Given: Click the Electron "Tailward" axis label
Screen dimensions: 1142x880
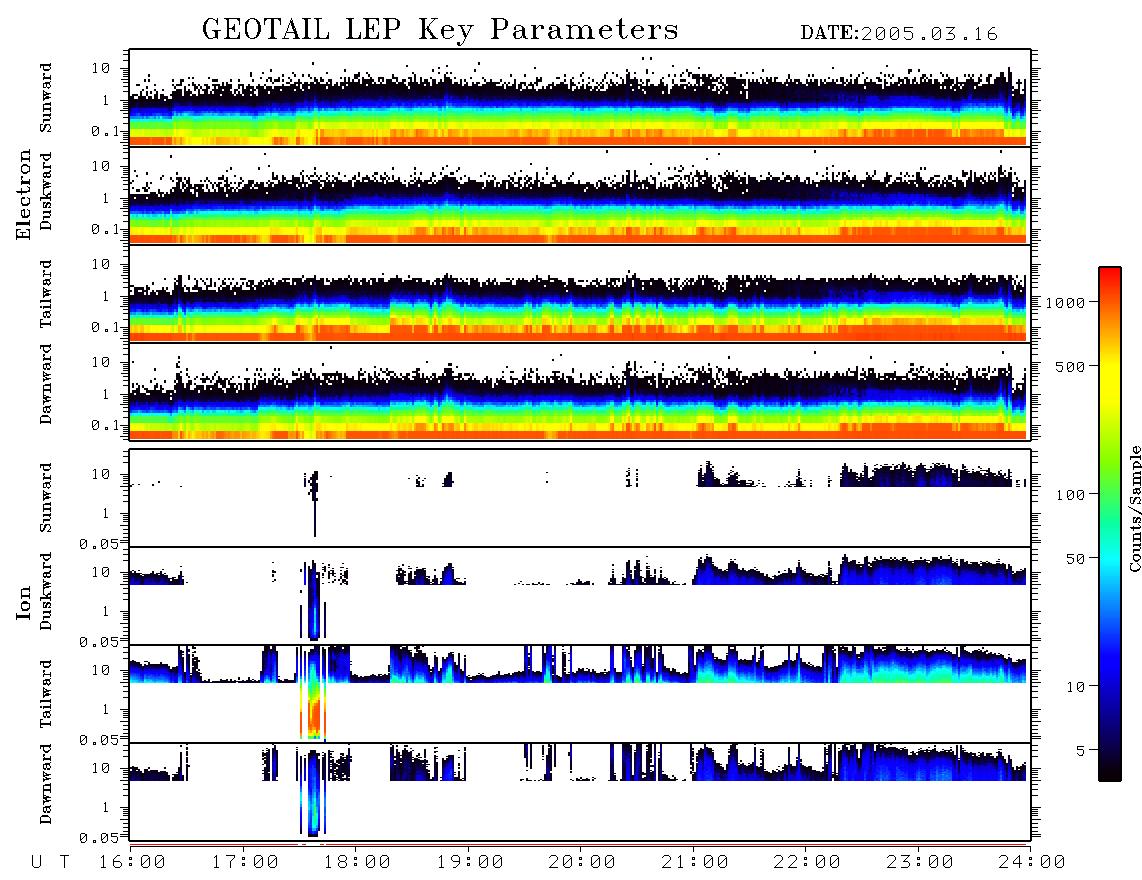Looking at the screenshot, I should pos(46,294).
